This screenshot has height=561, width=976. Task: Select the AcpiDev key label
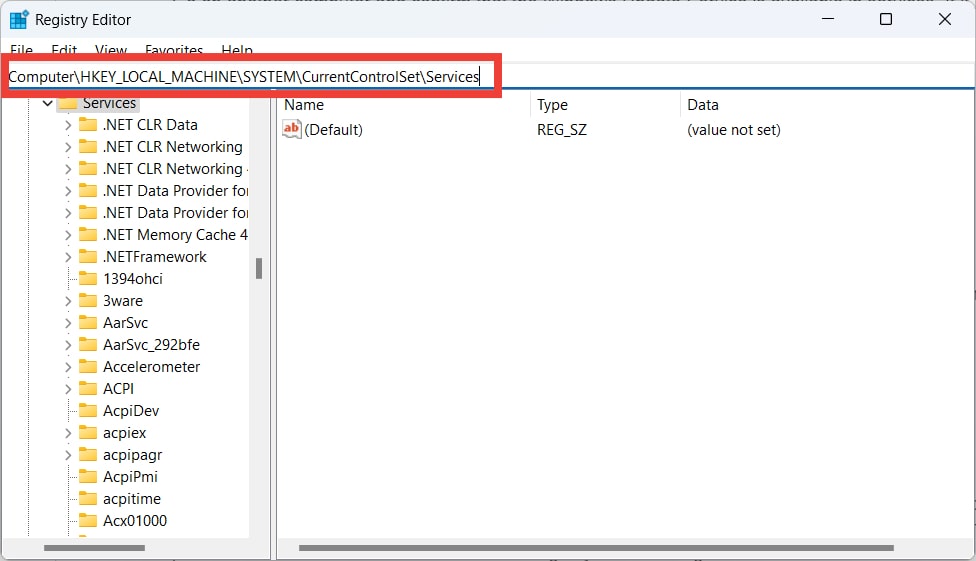point(131,410)
